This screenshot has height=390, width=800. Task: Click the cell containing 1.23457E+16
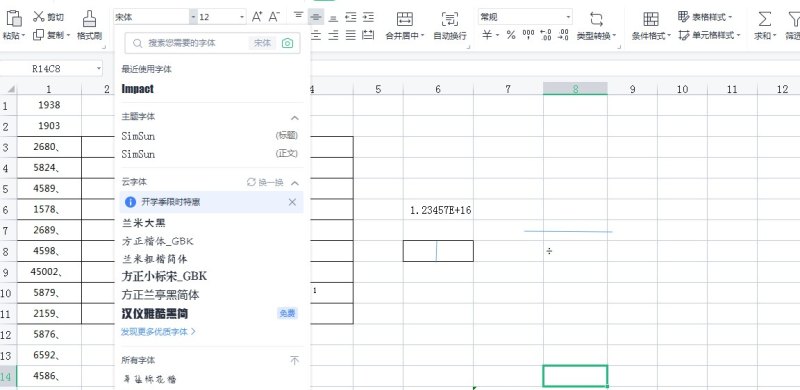tap(438, 210)
